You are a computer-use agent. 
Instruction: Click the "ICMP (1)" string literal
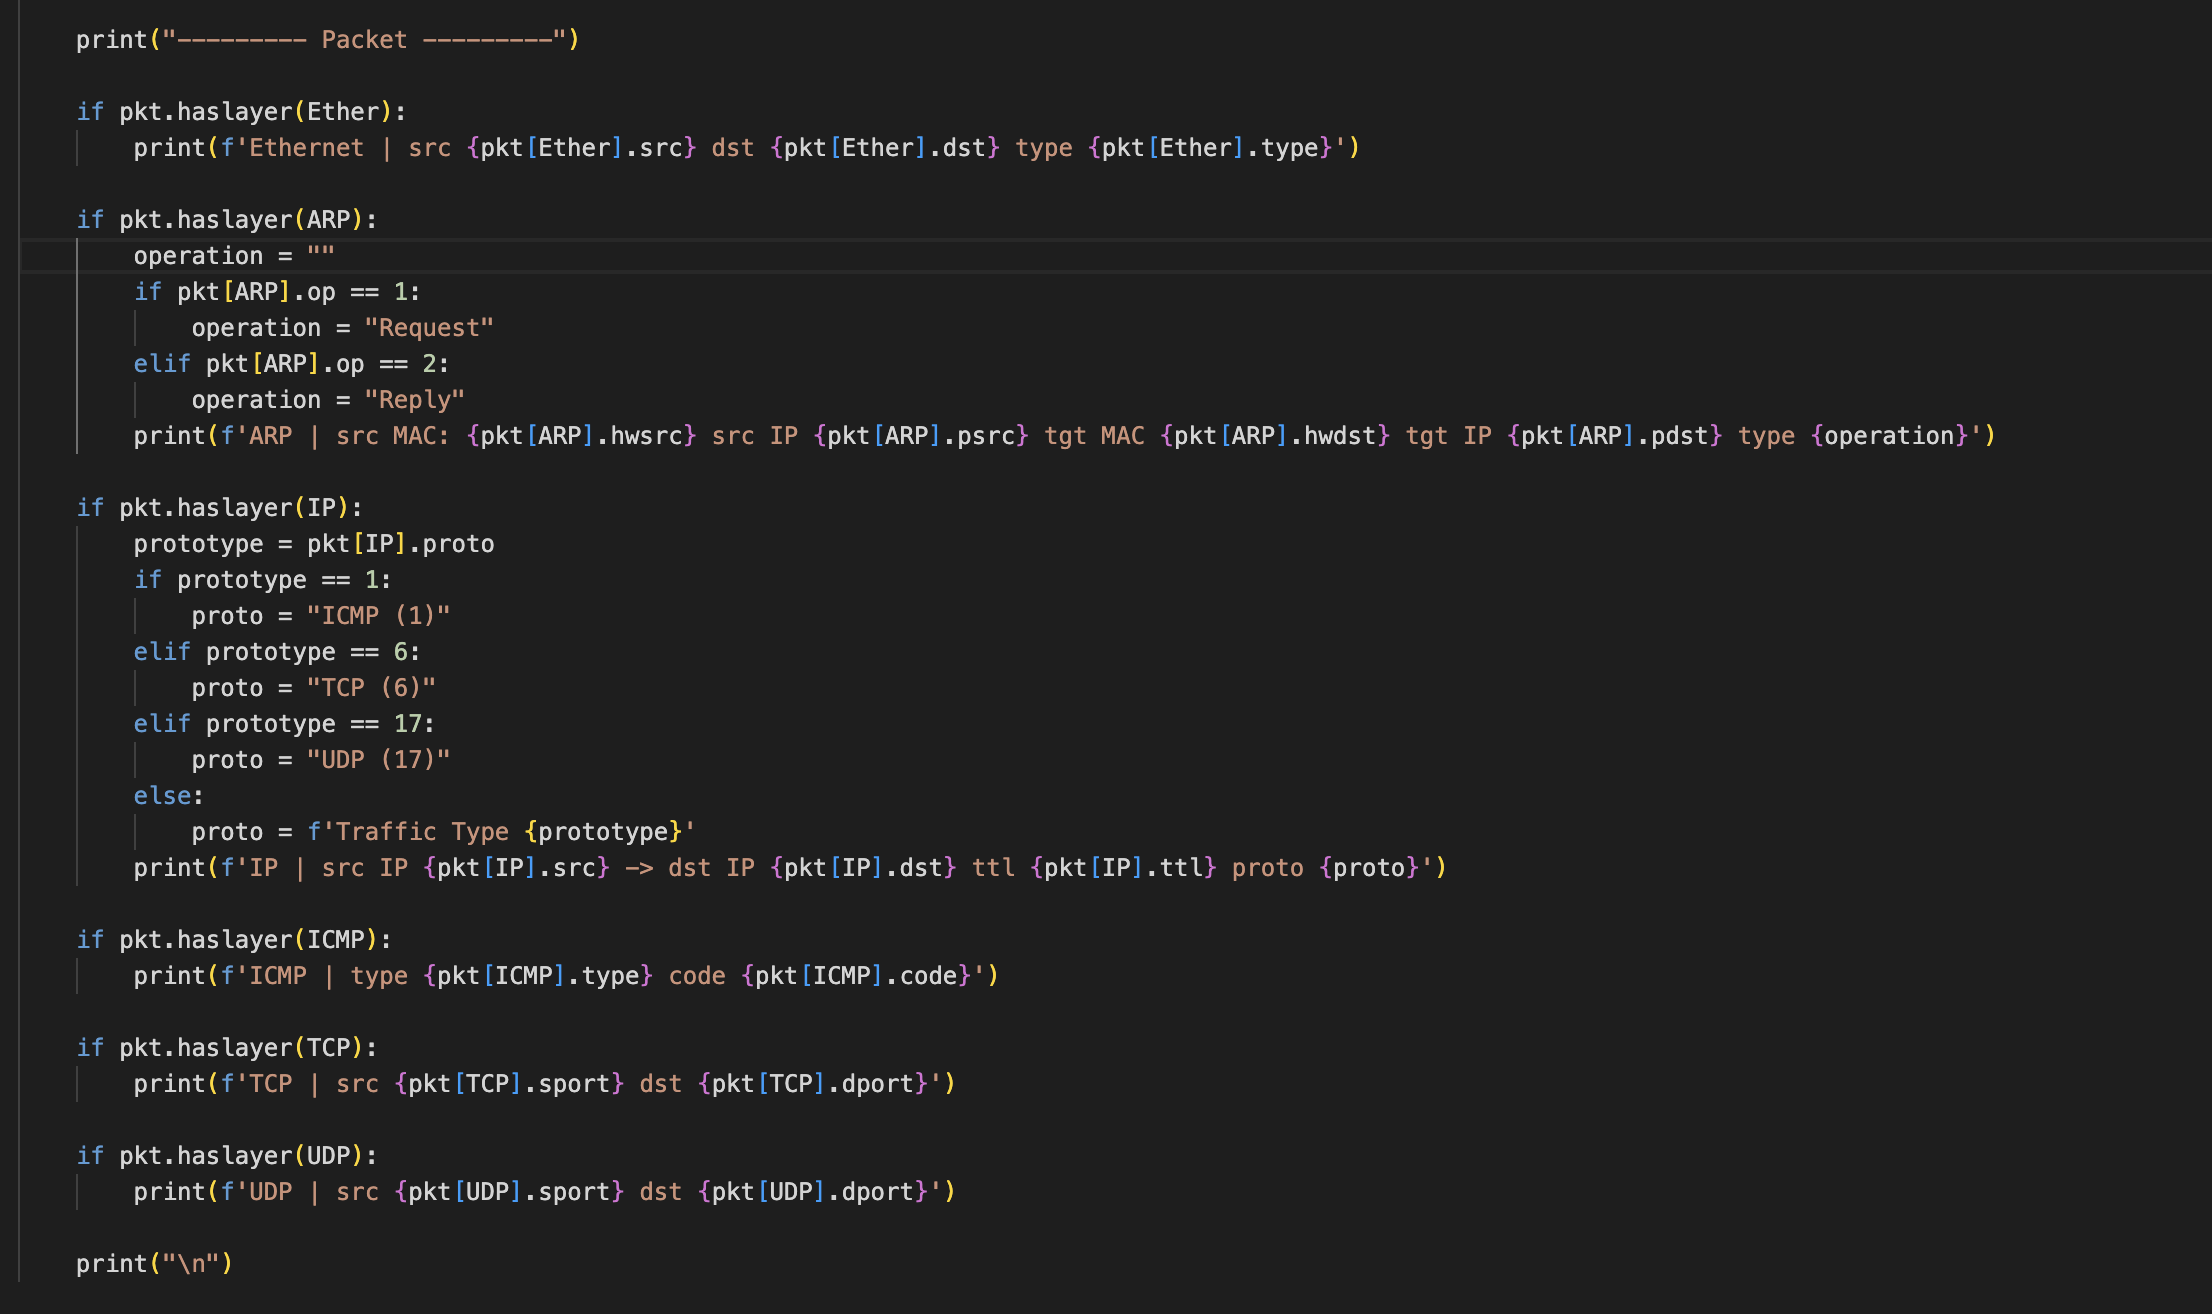coord(378,616)
